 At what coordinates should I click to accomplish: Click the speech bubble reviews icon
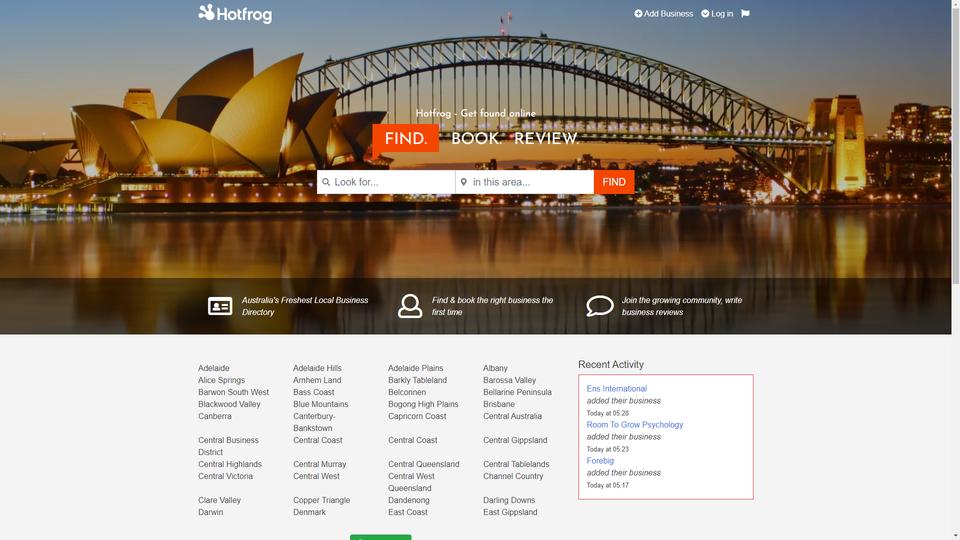[x=599, y=306]
